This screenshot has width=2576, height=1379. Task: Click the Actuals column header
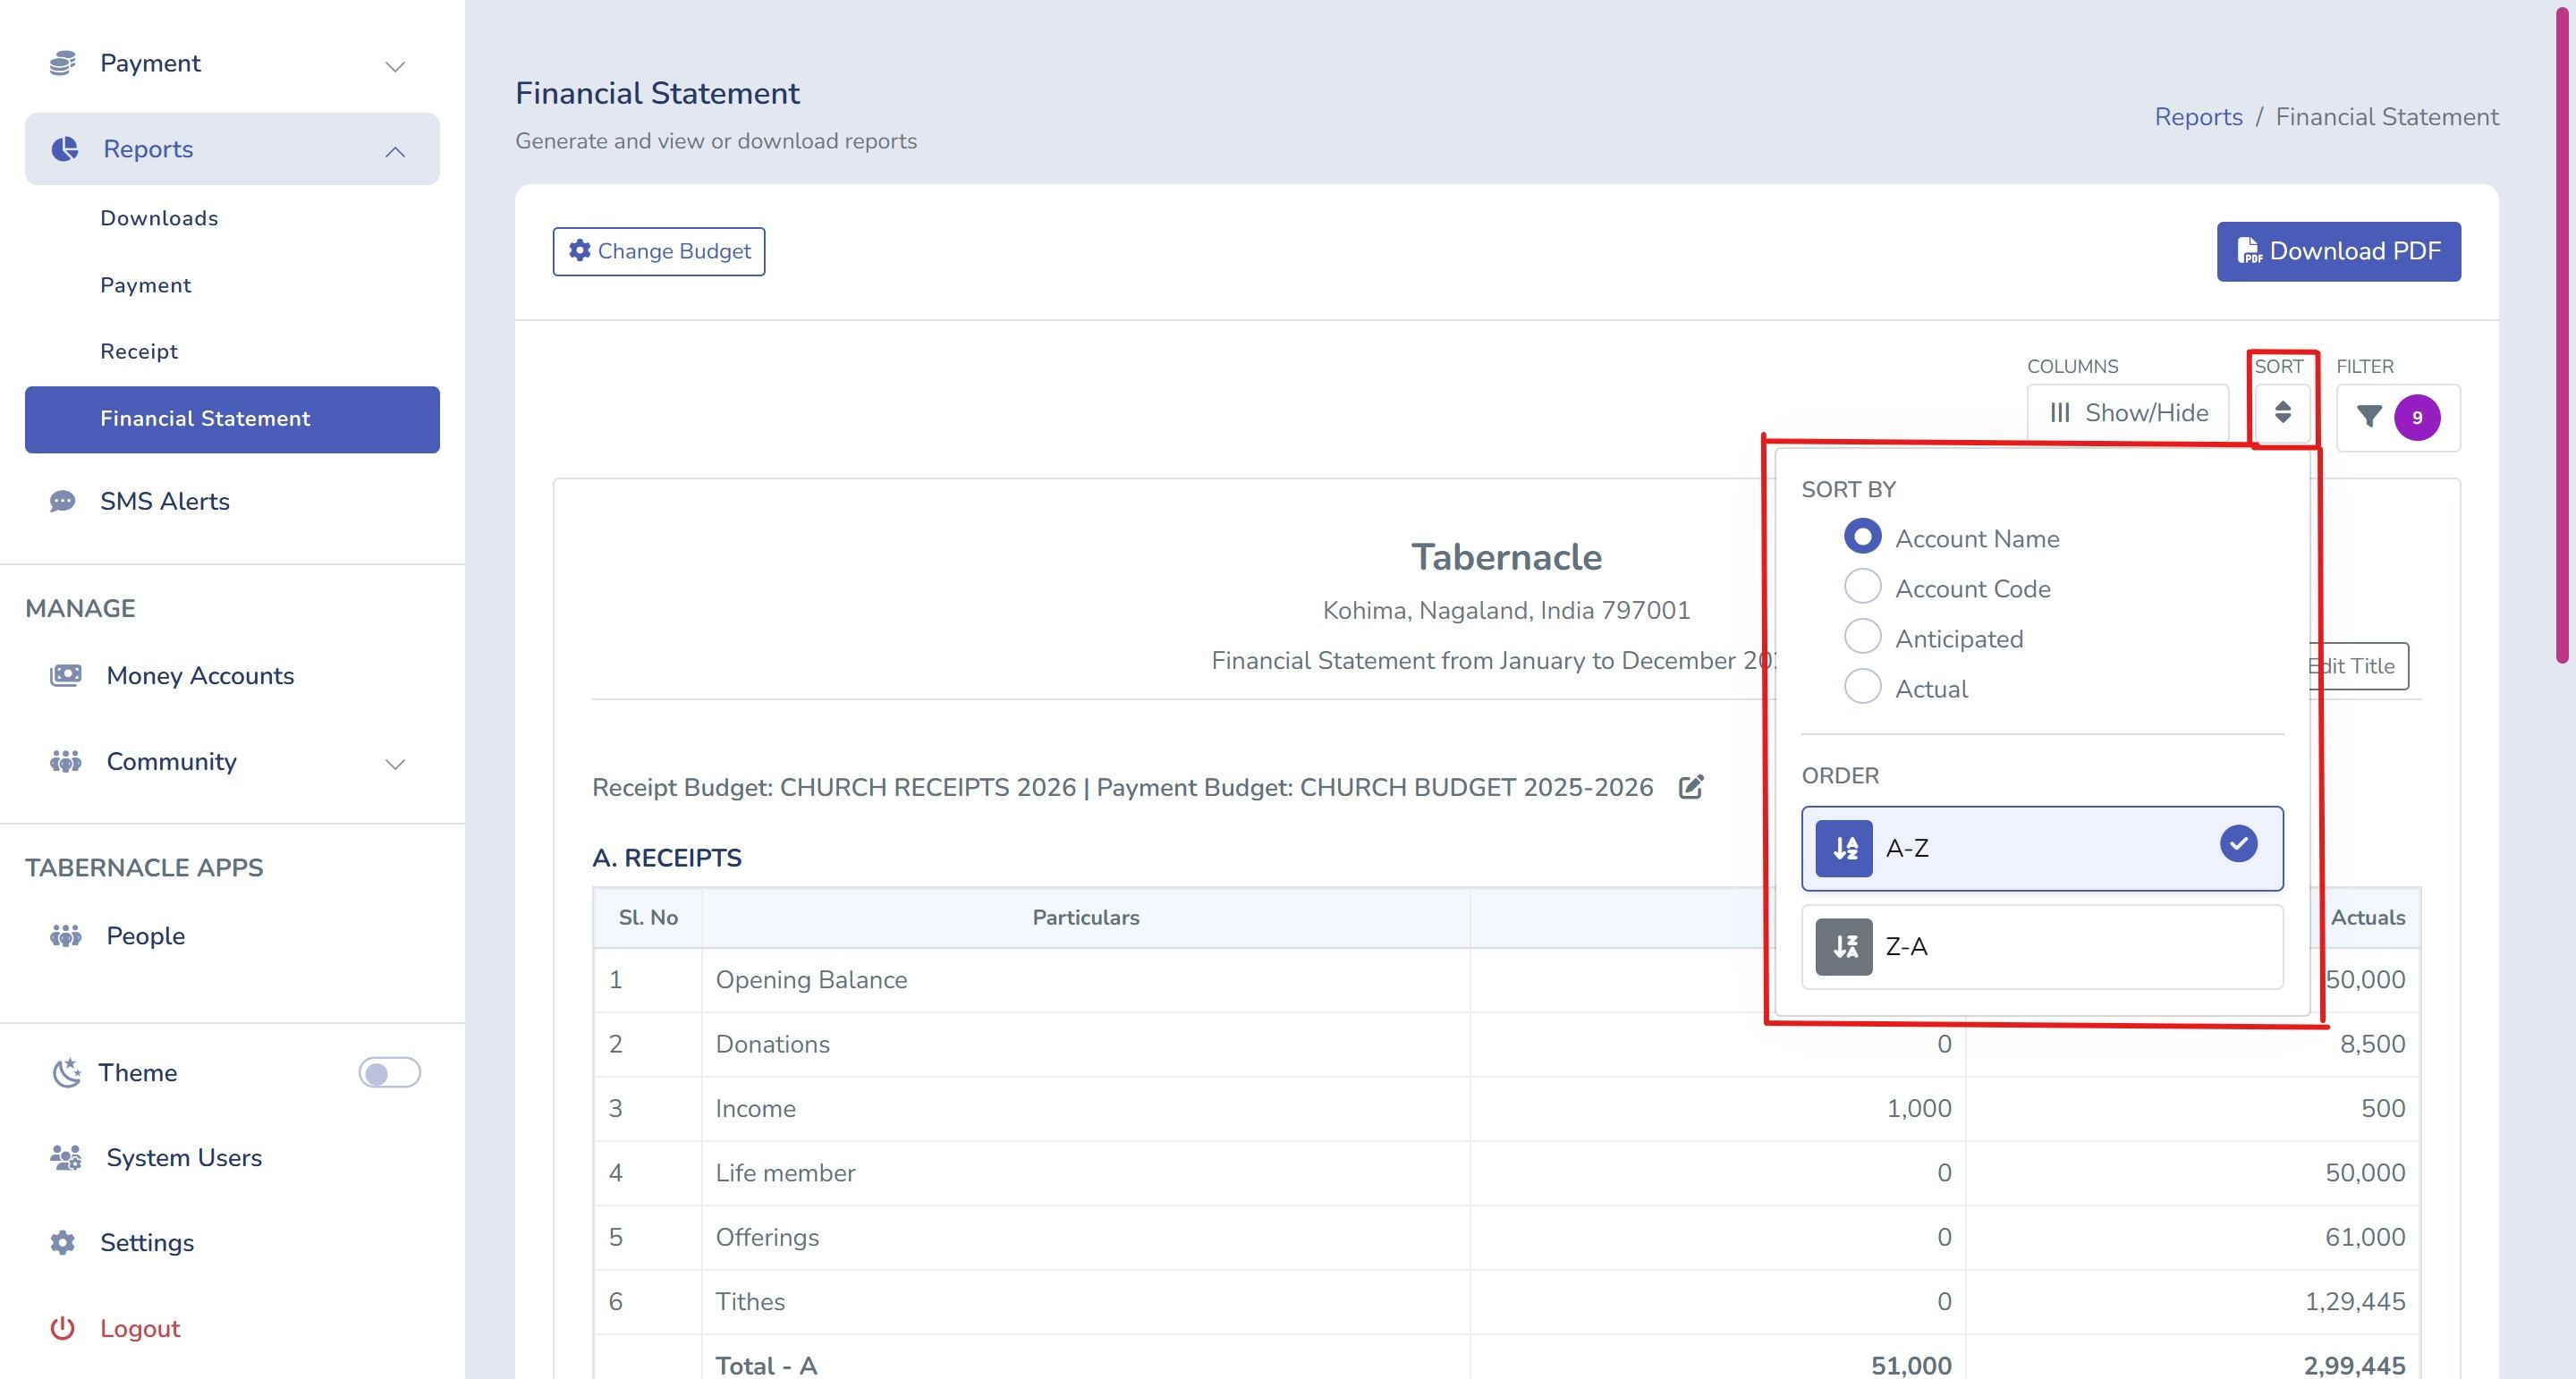point(2367,918)
